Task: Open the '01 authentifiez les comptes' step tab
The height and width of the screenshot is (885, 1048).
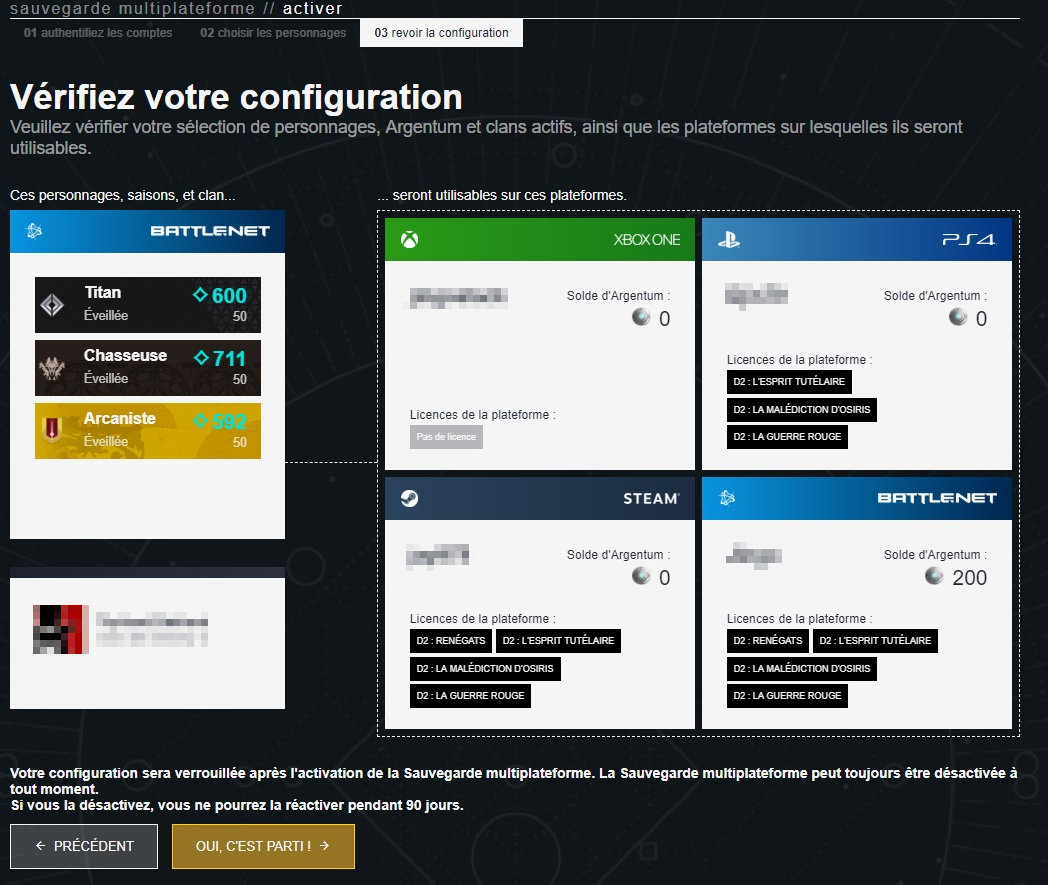Action: pyautogui.click(x=98, y=33)
